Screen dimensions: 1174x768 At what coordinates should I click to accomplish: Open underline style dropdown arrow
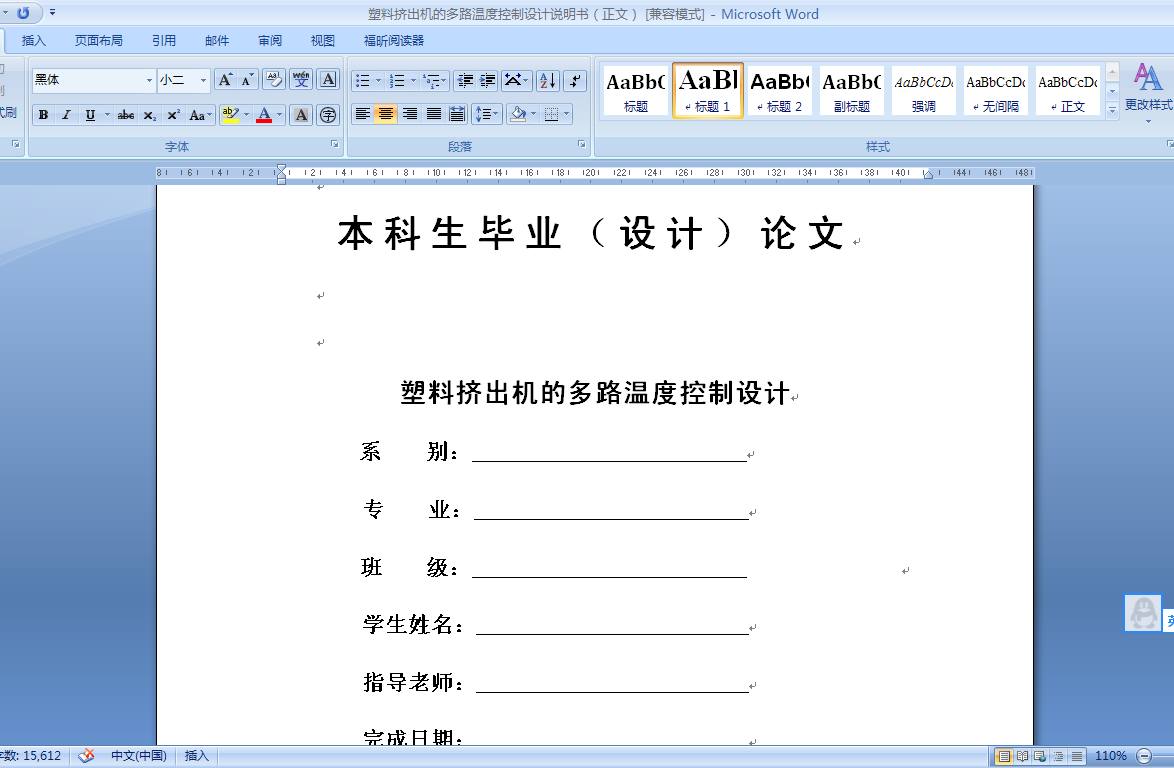[x=107, y=115]
